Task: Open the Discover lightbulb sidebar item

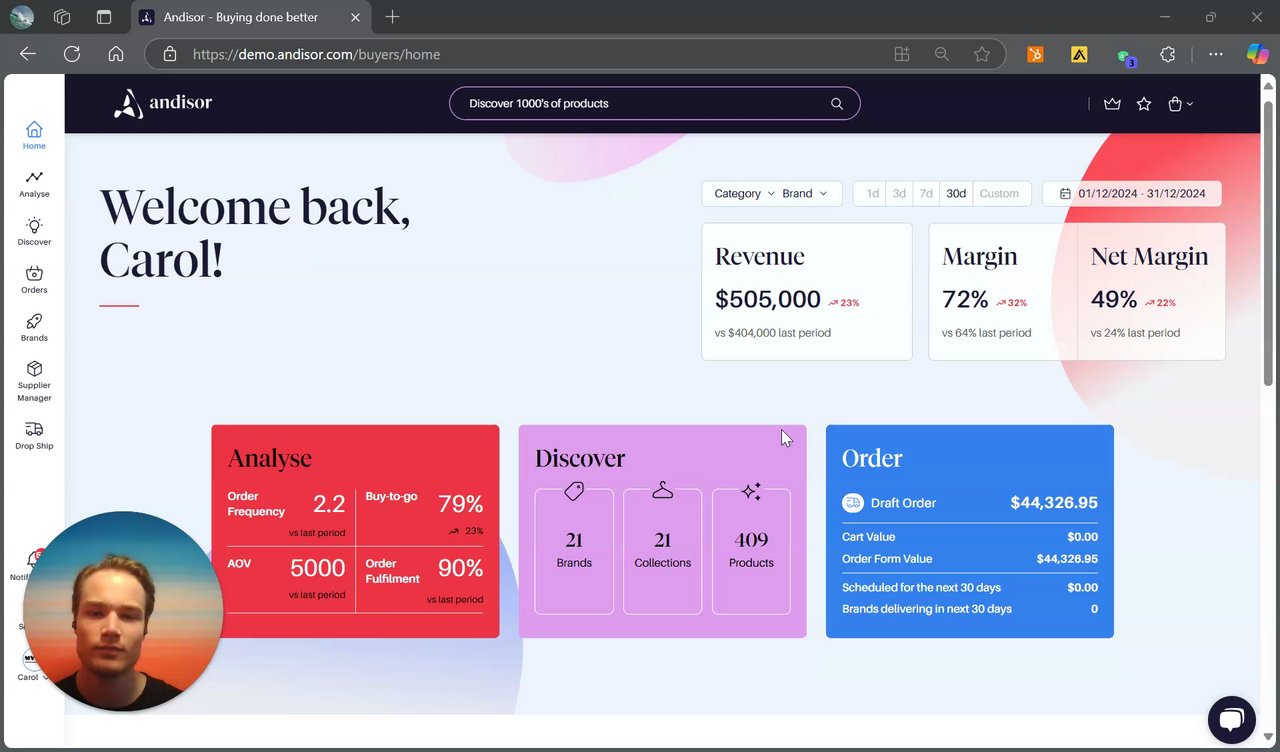Action: [34, 231]
